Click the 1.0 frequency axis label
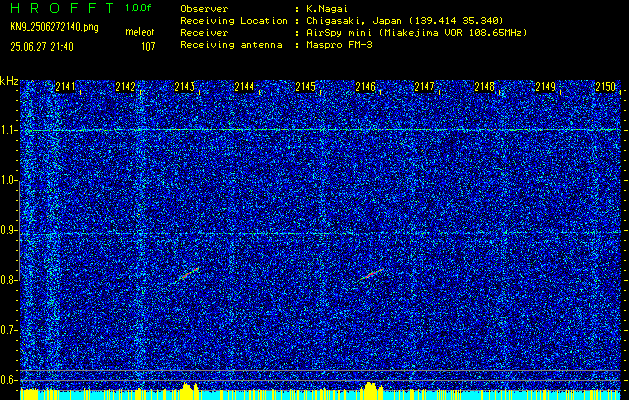Image resolution: width=629 pixels, height=400 pixels. click(9, 181)
